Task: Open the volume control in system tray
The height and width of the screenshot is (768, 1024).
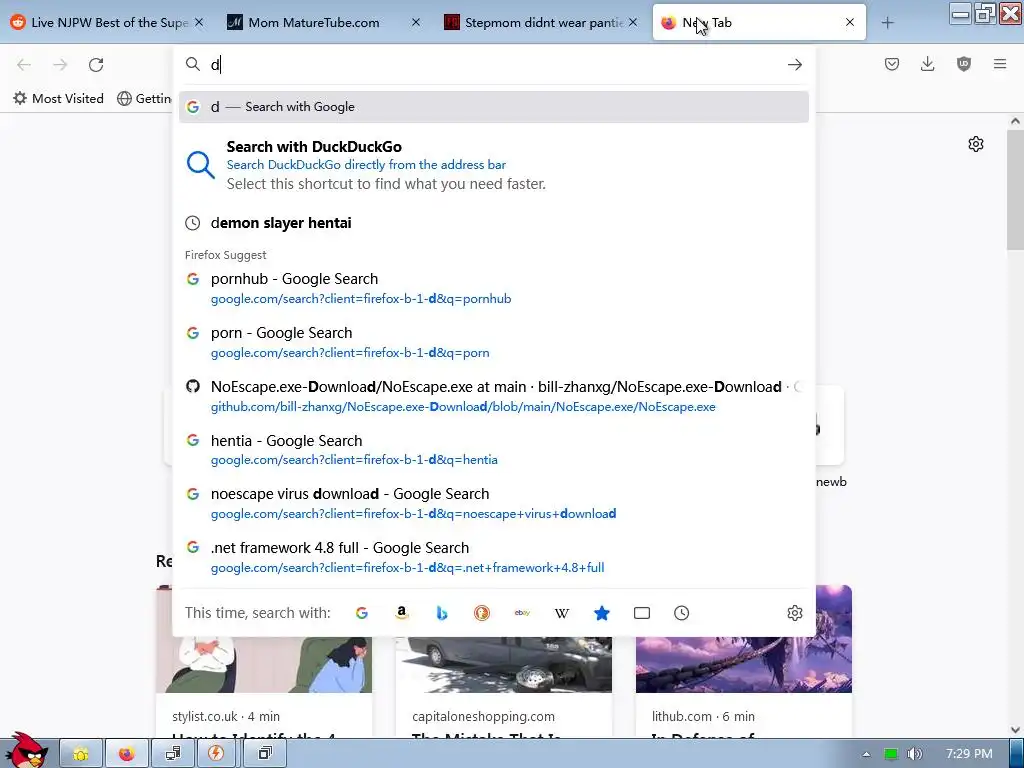Action: tap(915, 754)
